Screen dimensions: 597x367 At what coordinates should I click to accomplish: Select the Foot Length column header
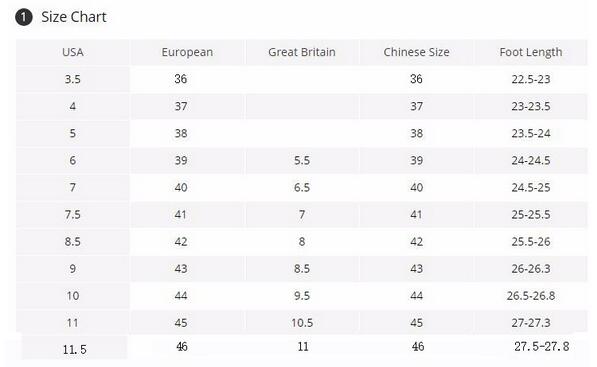531,52
